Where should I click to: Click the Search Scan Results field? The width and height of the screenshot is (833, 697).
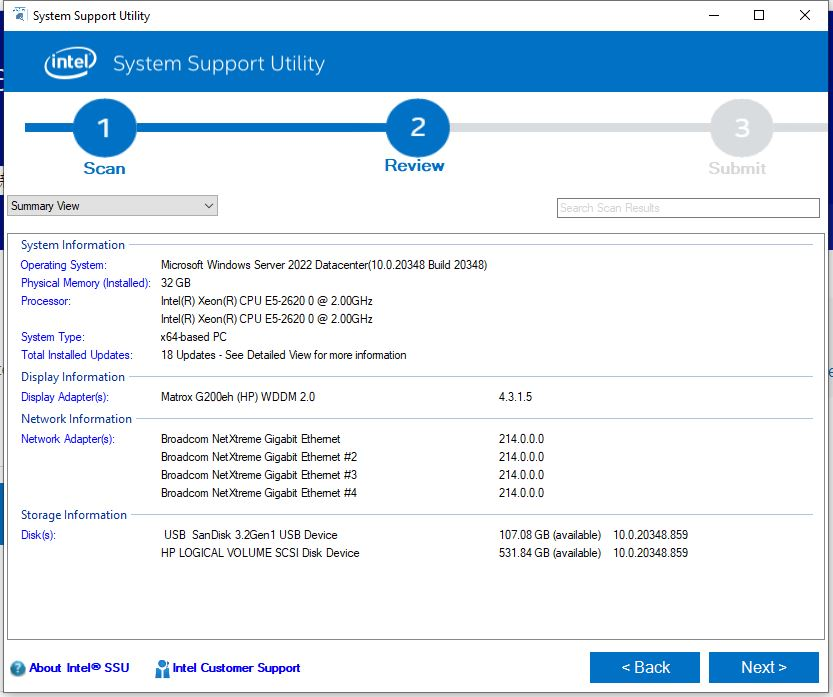[x=688, y=208]
